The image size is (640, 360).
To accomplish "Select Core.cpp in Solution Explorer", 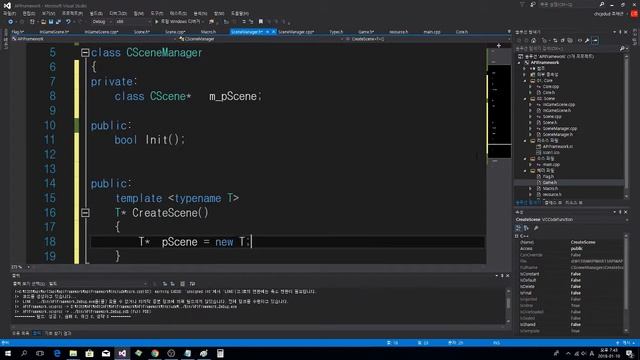I will (x=550, y=87).
